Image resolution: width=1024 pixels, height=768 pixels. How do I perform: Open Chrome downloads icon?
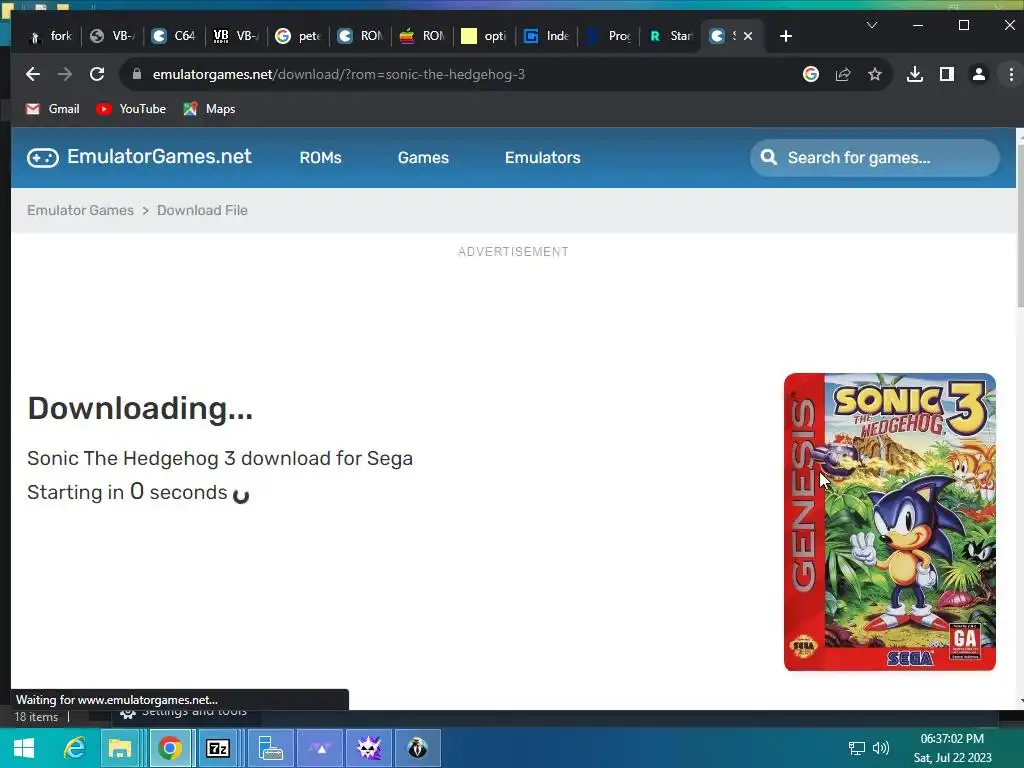[x=915, y=74]
